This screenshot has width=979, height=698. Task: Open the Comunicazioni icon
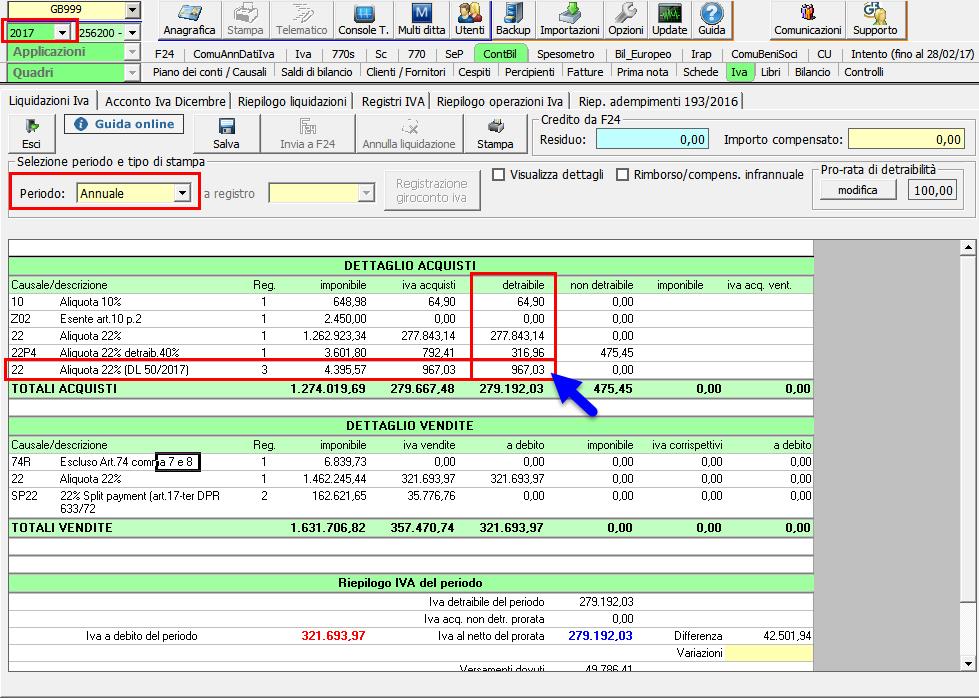[808, 19]
